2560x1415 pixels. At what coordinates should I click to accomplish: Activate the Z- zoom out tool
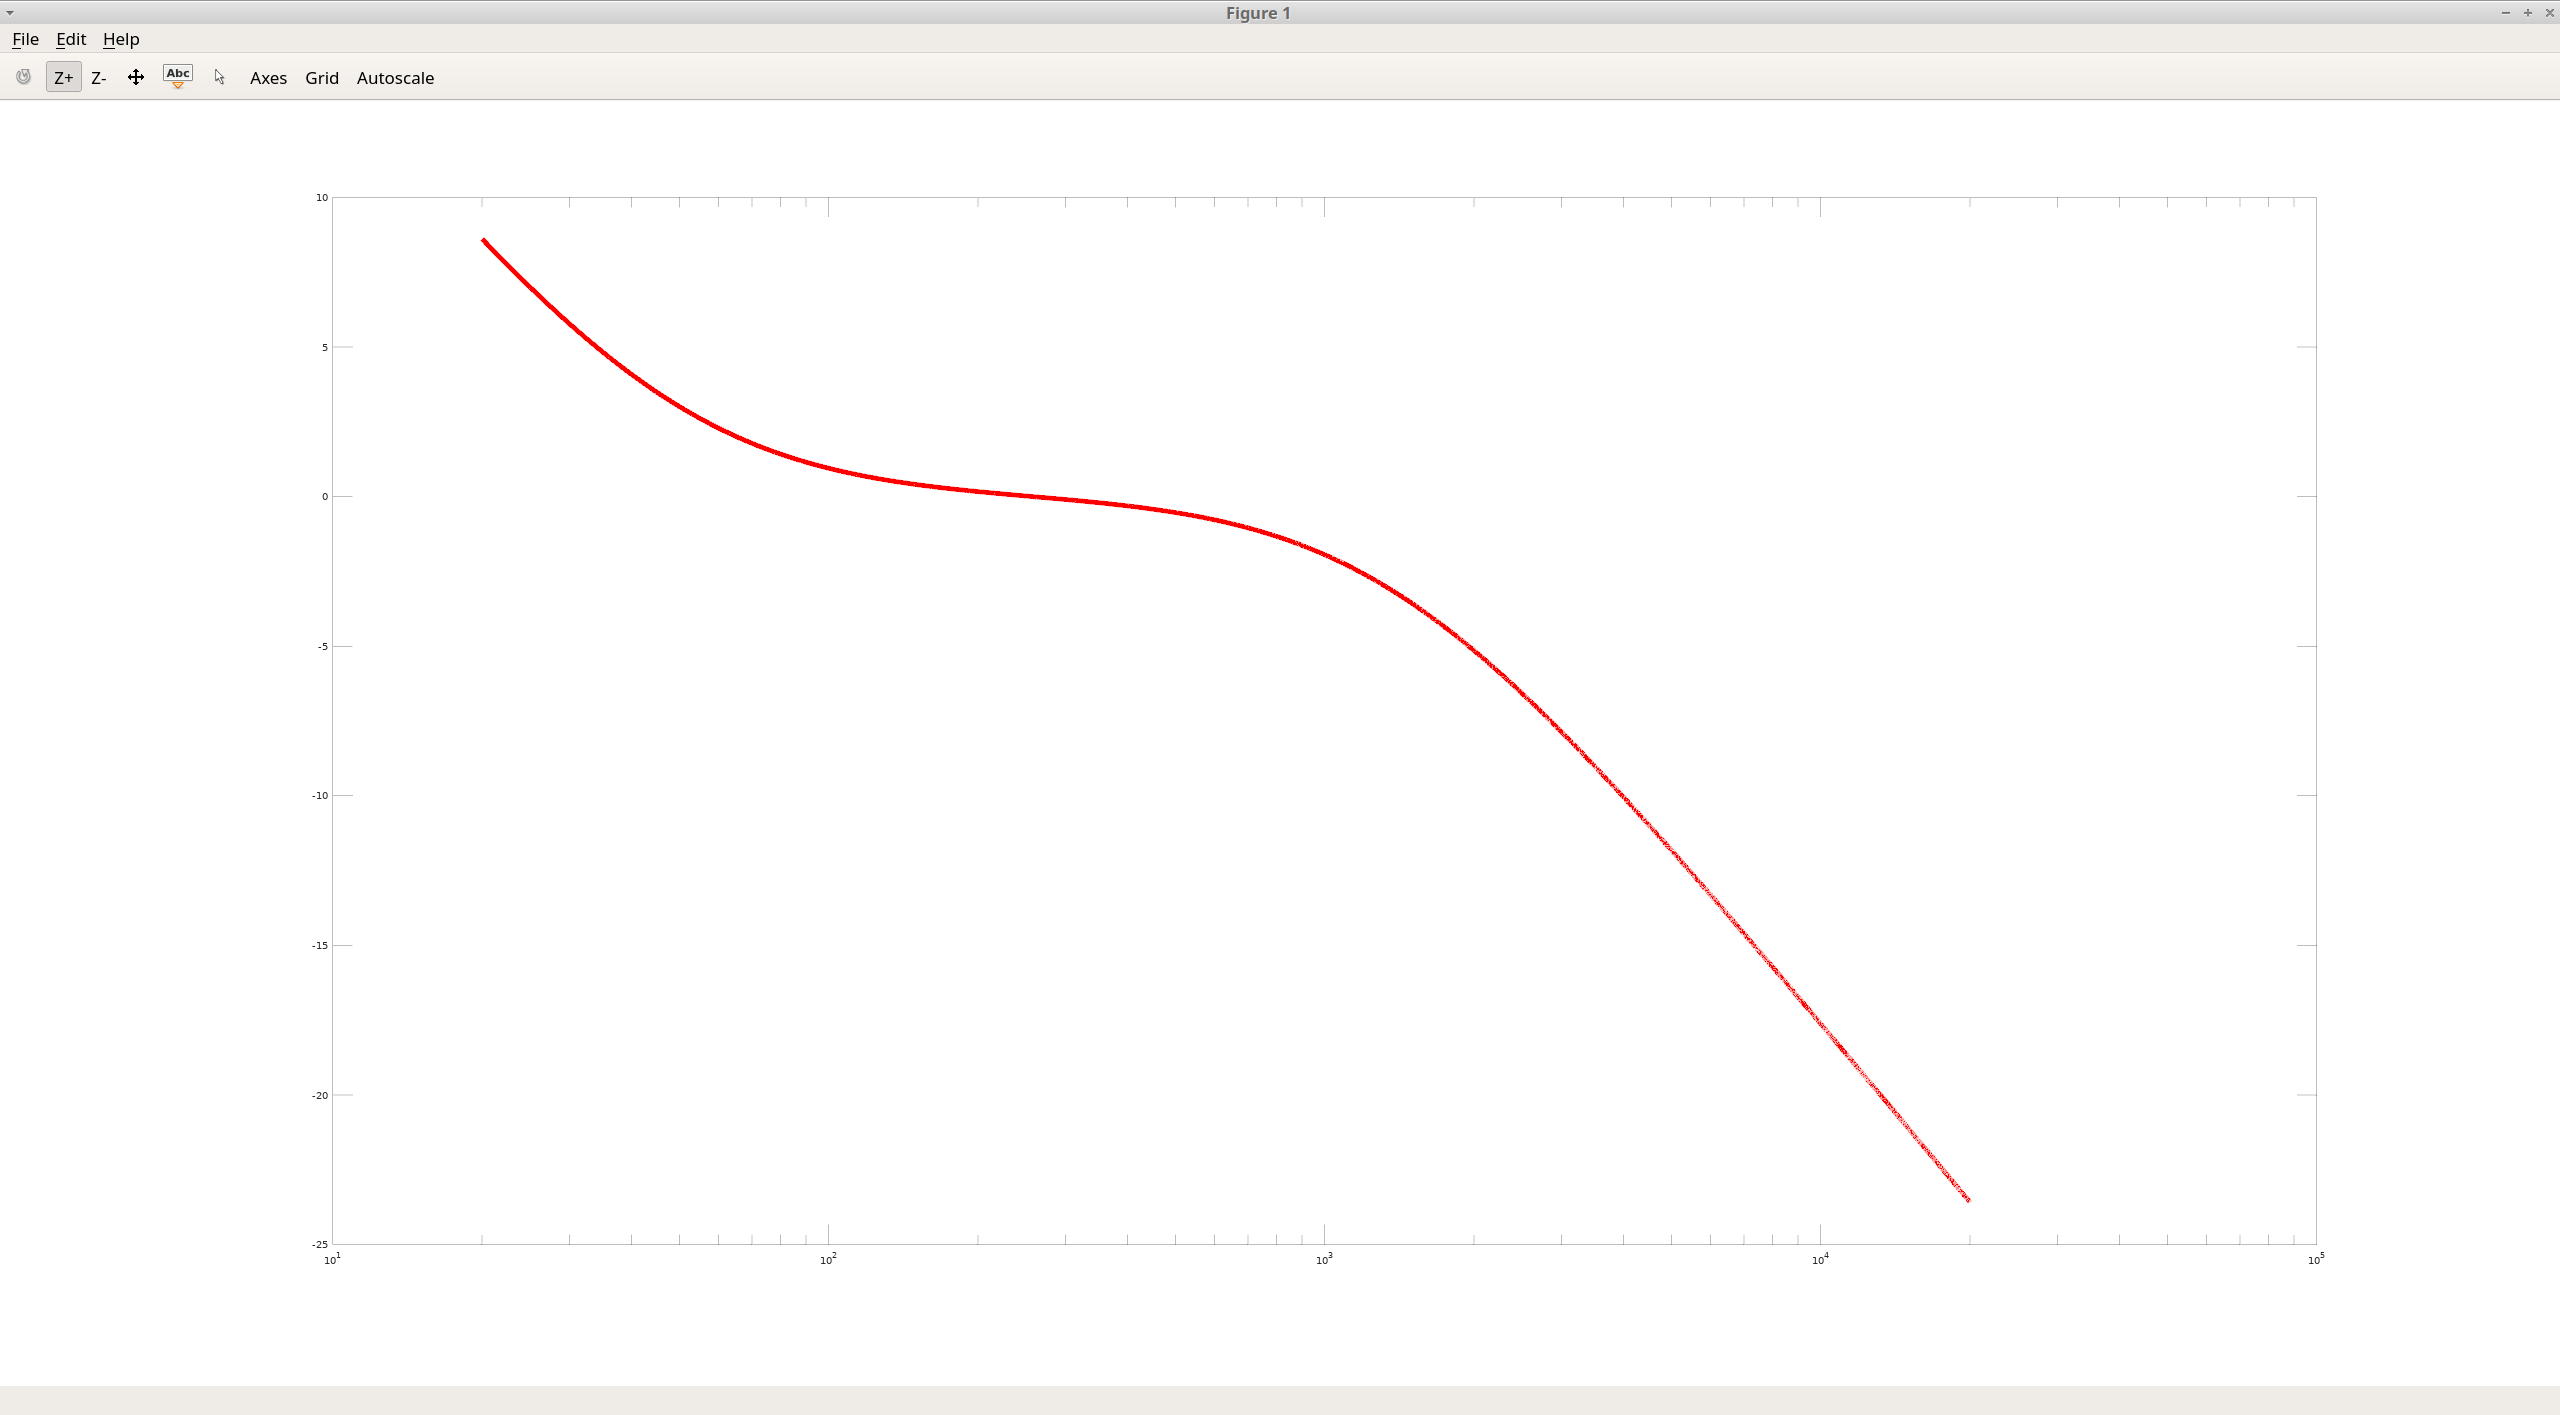coord(98,77)
